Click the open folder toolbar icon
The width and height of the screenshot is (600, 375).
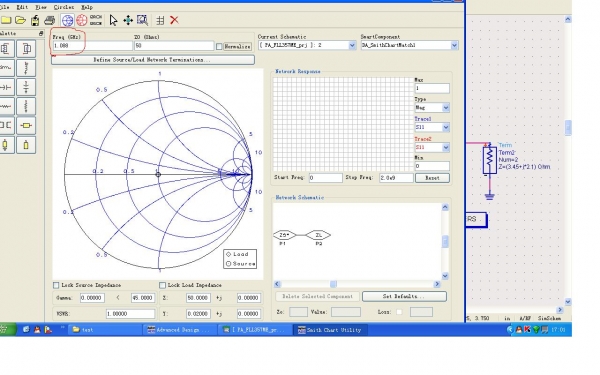[x=20, y=20]
